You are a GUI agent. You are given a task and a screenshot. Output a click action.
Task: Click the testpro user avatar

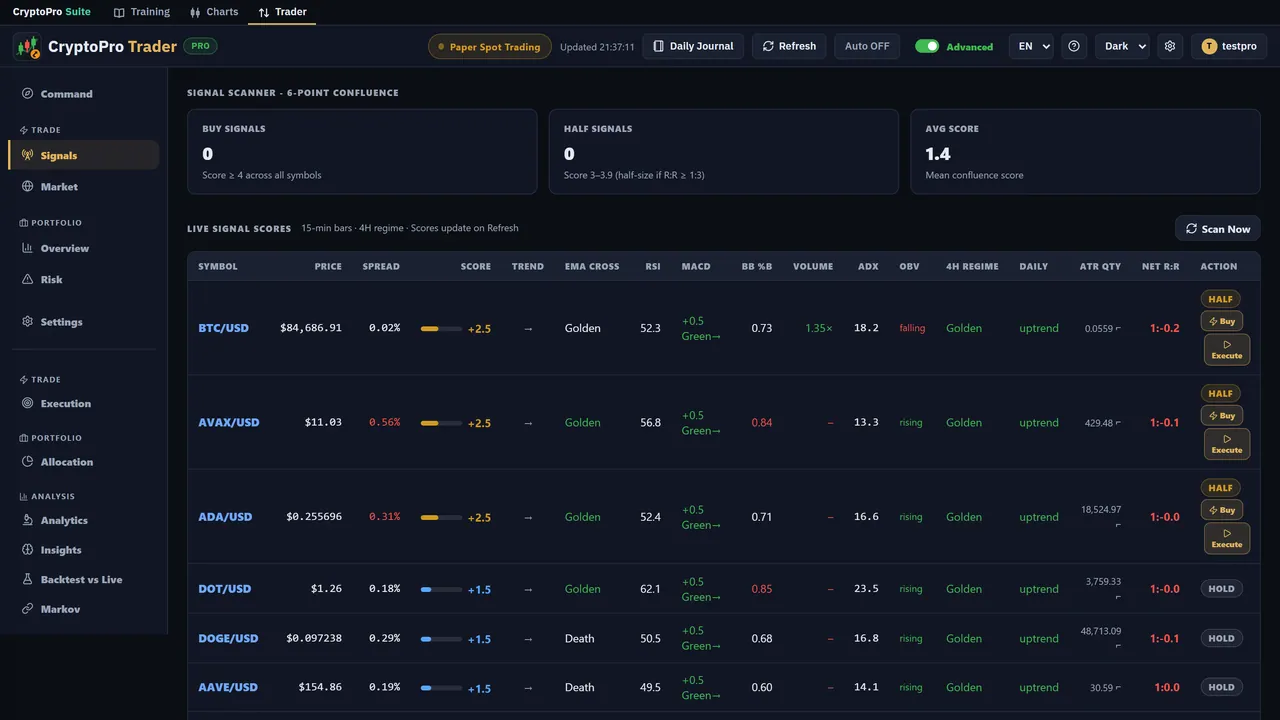click(1209, 46)
